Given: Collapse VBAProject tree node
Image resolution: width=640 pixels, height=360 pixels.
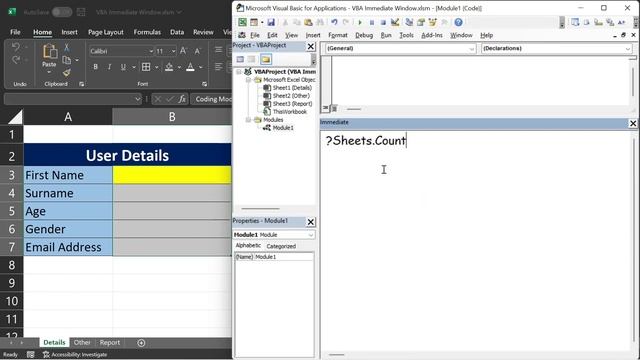Looking at the screenshot, I should point(239,72).
